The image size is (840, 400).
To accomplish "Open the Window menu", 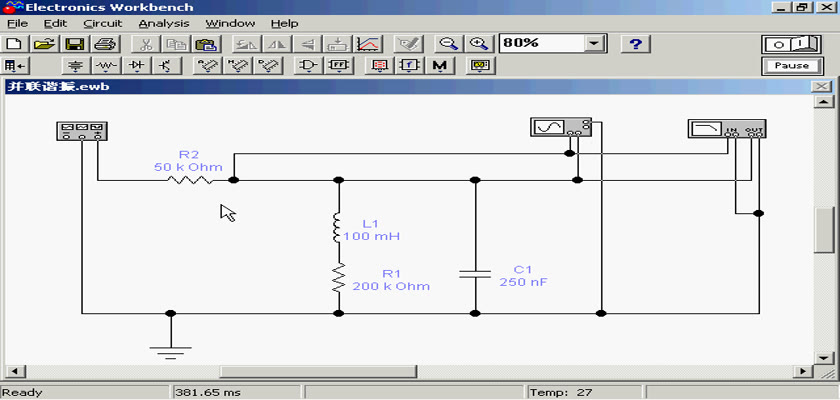I will pyautogui.click(x=230, y=24).
